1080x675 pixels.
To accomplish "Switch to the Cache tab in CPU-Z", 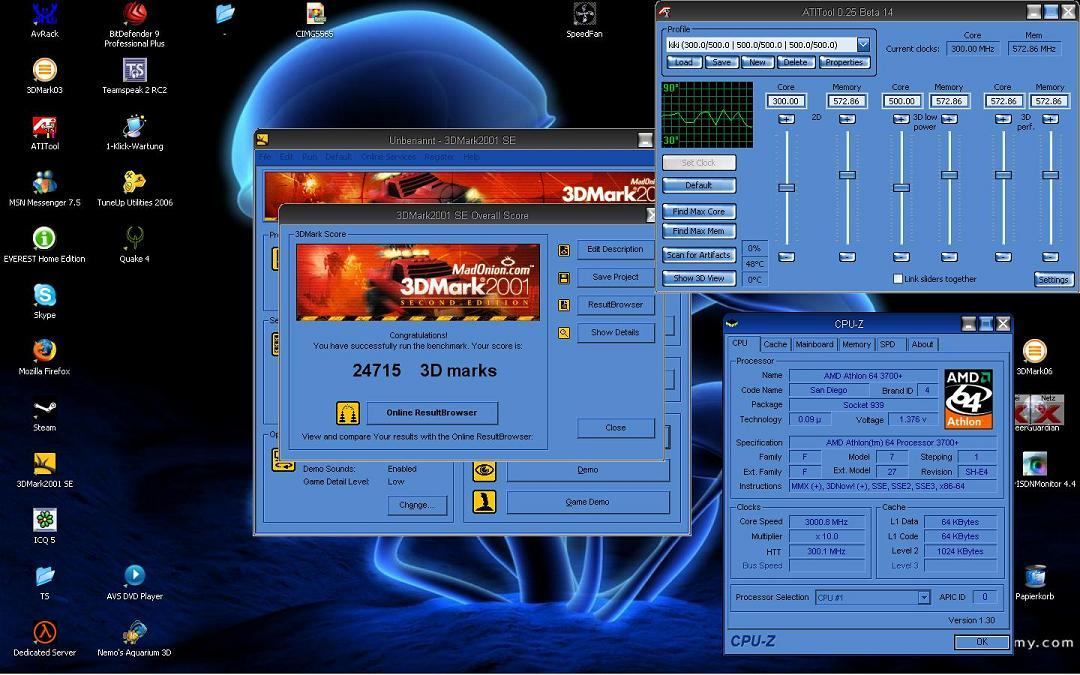I will click(775, 344).
